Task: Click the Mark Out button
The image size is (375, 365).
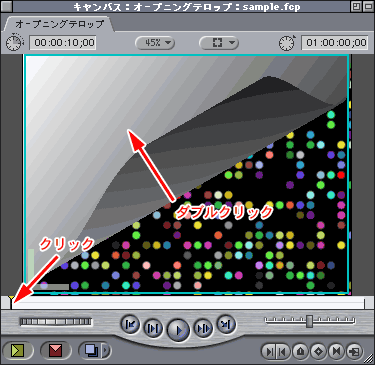Action: click(283, 351)
